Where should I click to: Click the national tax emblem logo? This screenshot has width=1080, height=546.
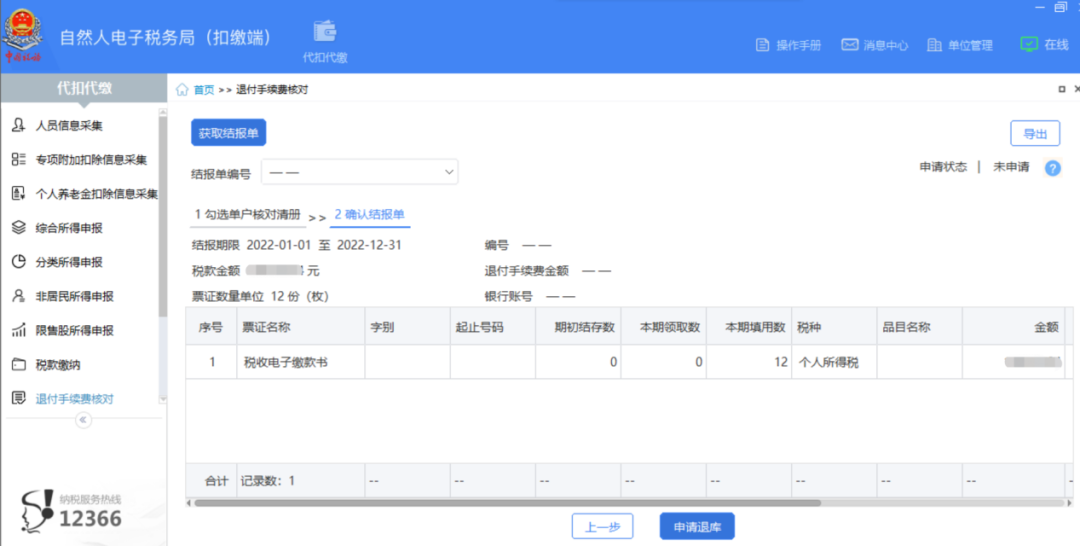pyautogui.click(x=23, y=34)
